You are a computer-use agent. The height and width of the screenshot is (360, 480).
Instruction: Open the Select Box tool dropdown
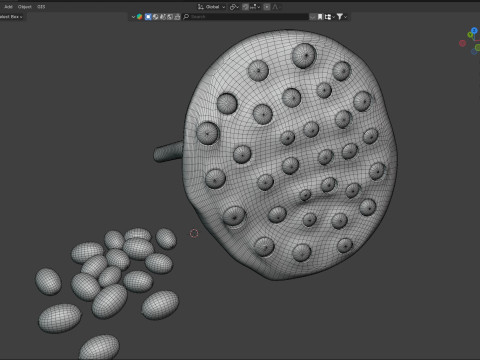click(x=11, y=17)
